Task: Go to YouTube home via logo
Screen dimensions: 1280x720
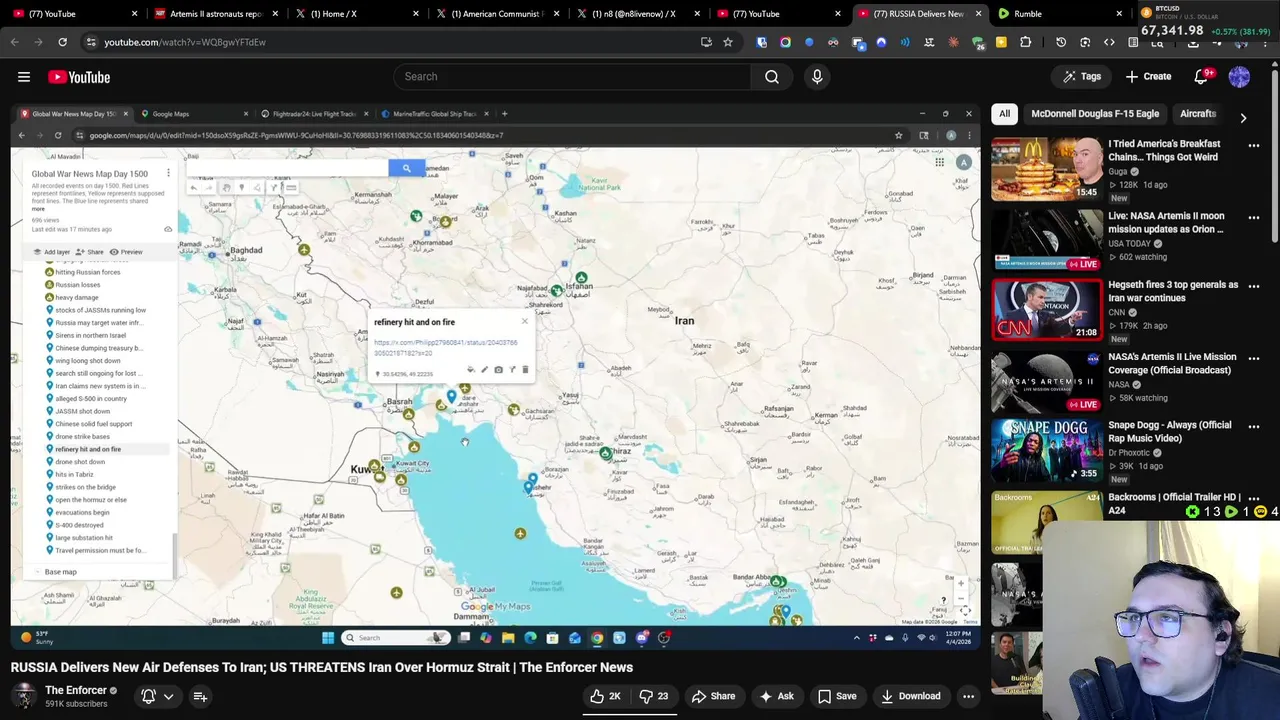Action: coord(80,77)
